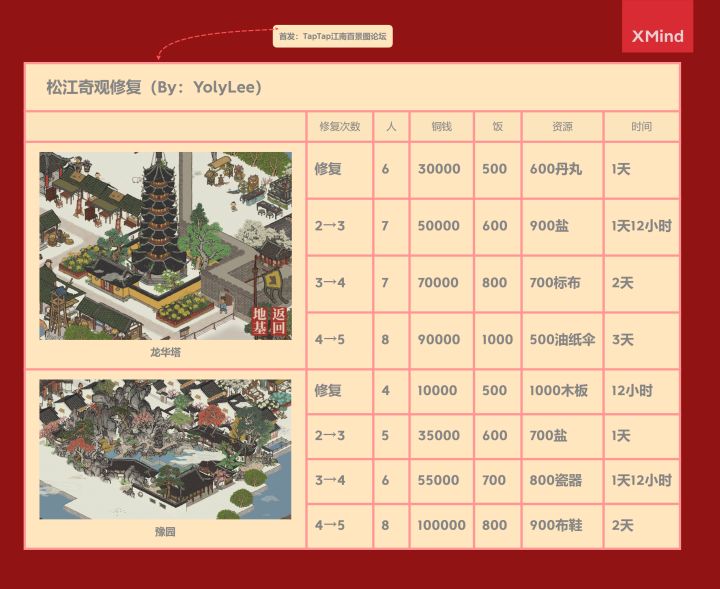The width and height of the screenshot is (720, 589).
Task: Click the red 返回 stamp in pagoda image
Action: click(x=279, y=321)
